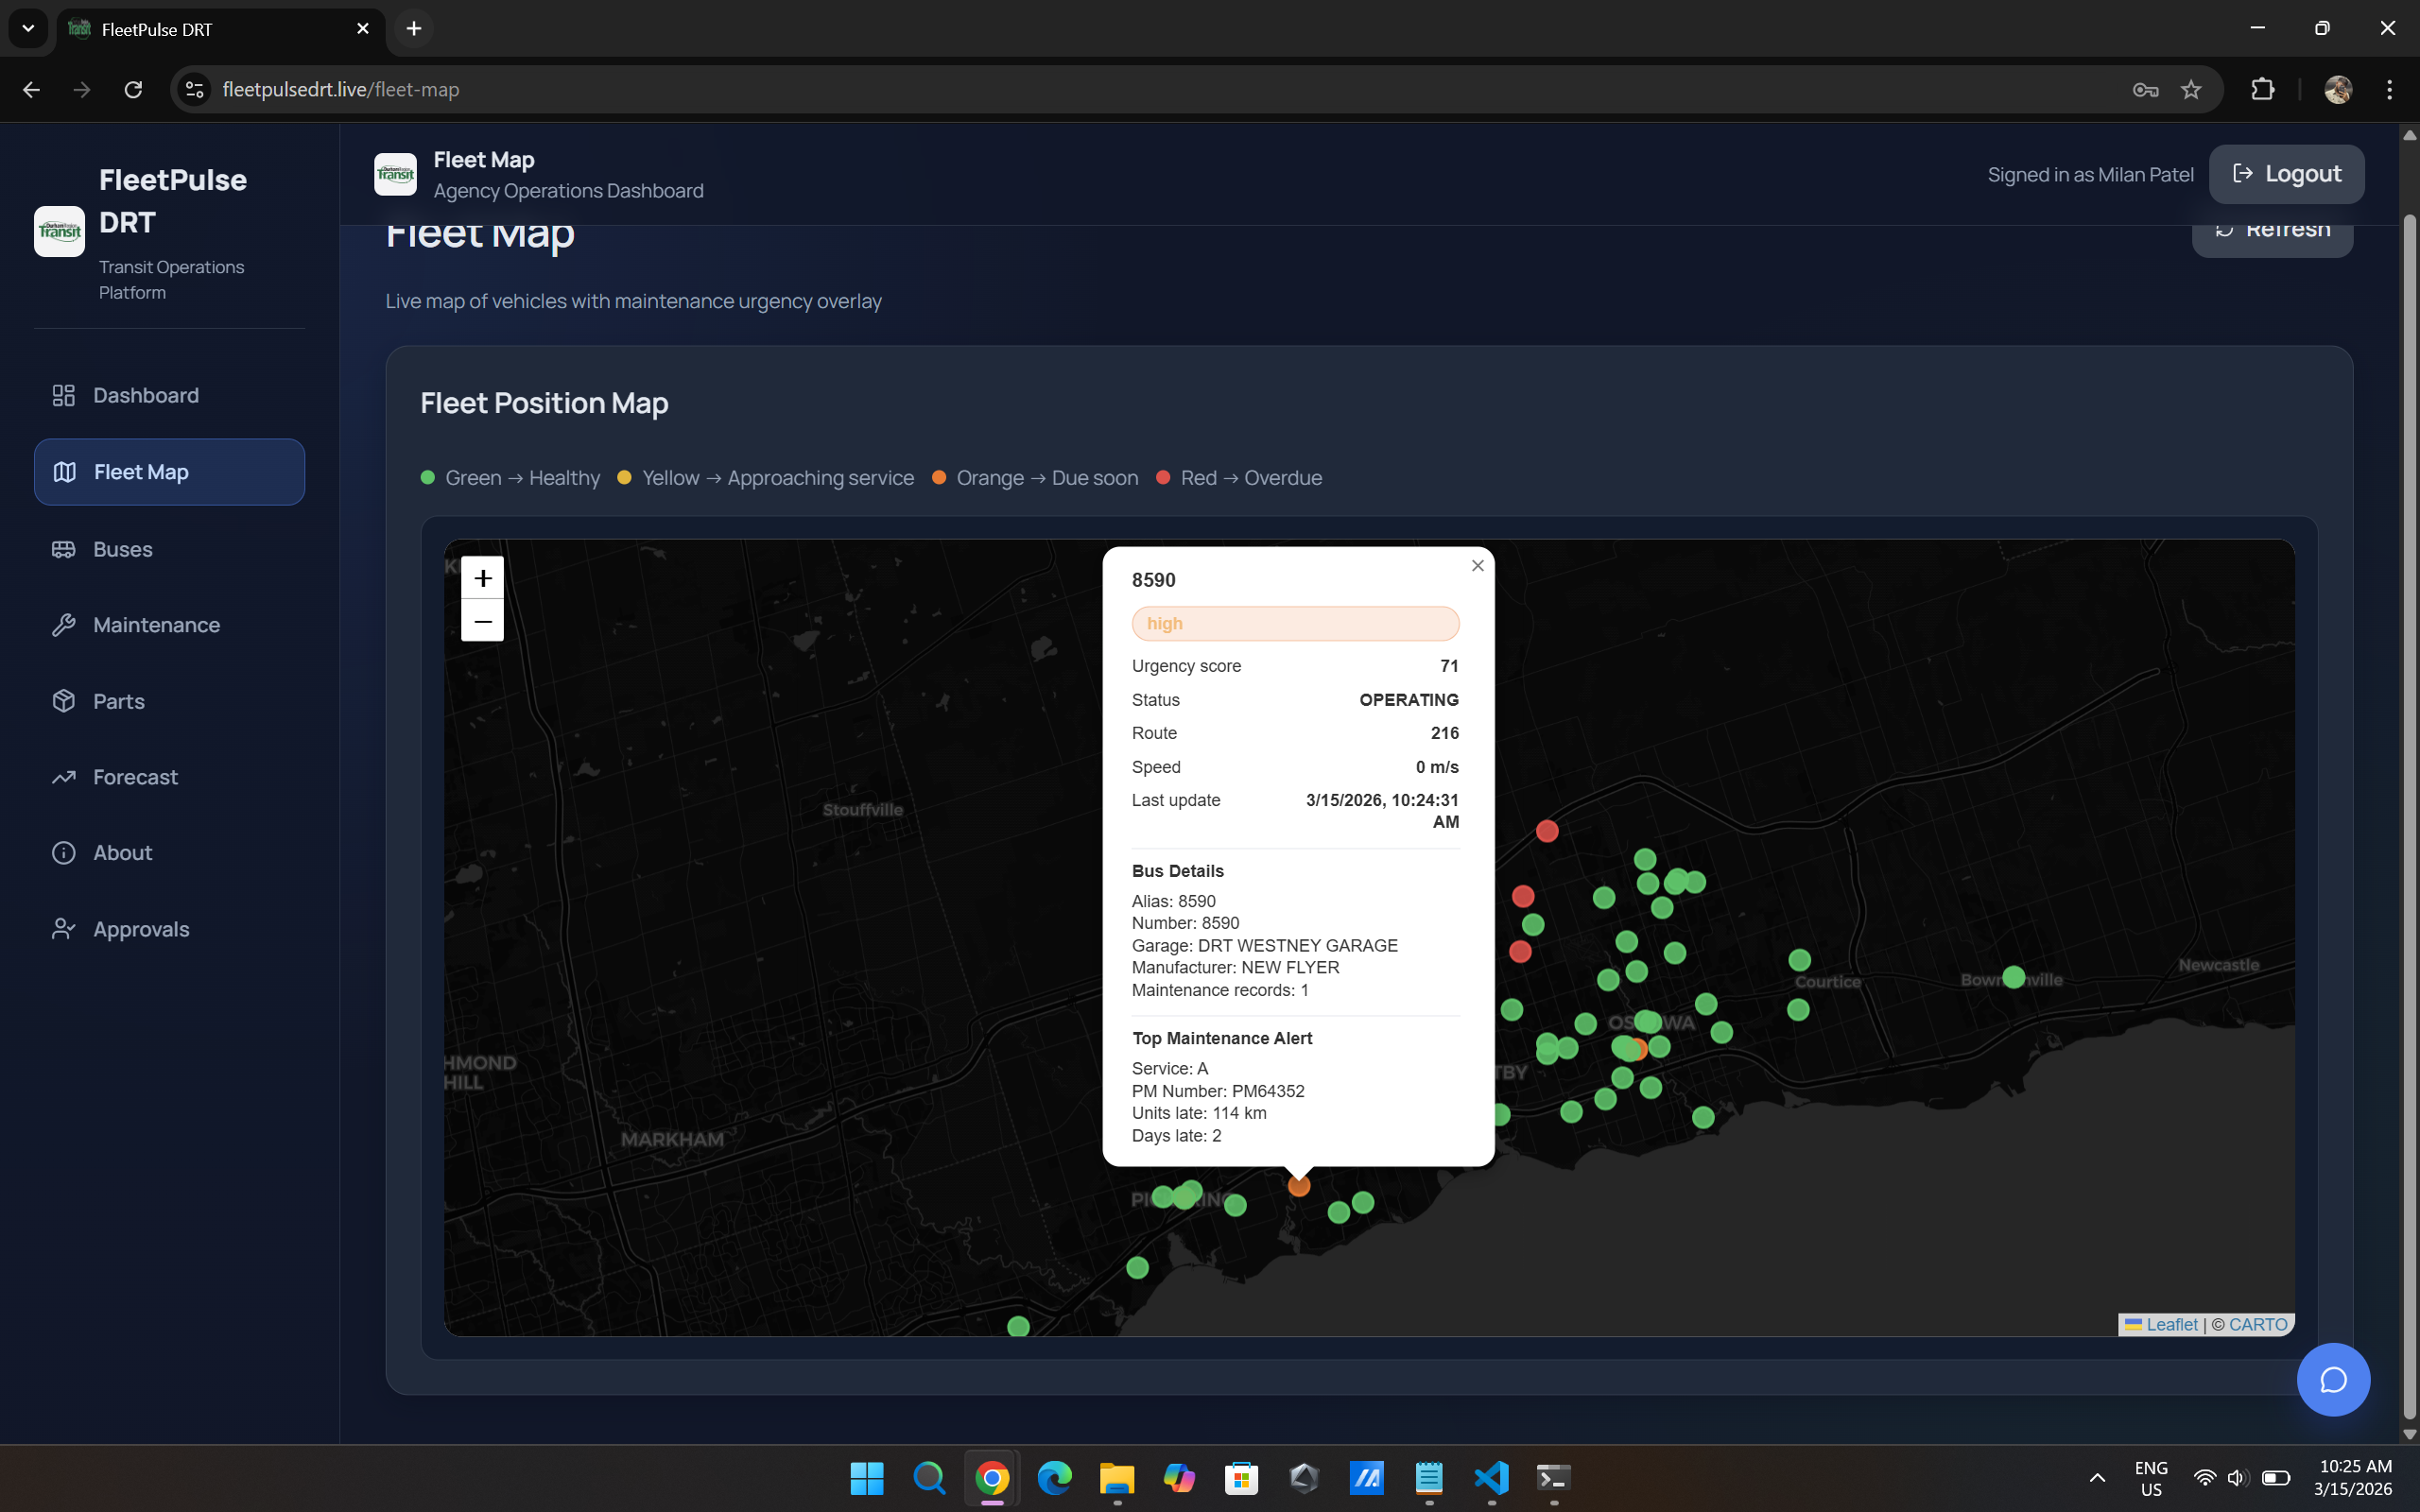The image size is (2420, 1512).
Task: Zoom out on the fleet map
Action: [x=482, y=621]
